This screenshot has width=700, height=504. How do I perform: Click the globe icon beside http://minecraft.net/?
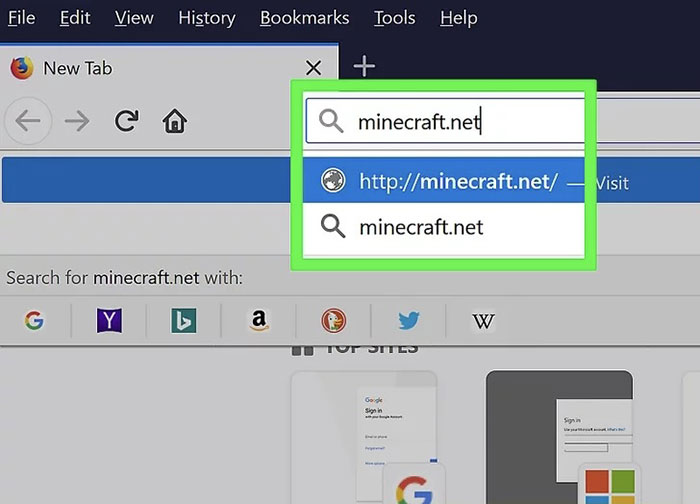tap(333, 180)
